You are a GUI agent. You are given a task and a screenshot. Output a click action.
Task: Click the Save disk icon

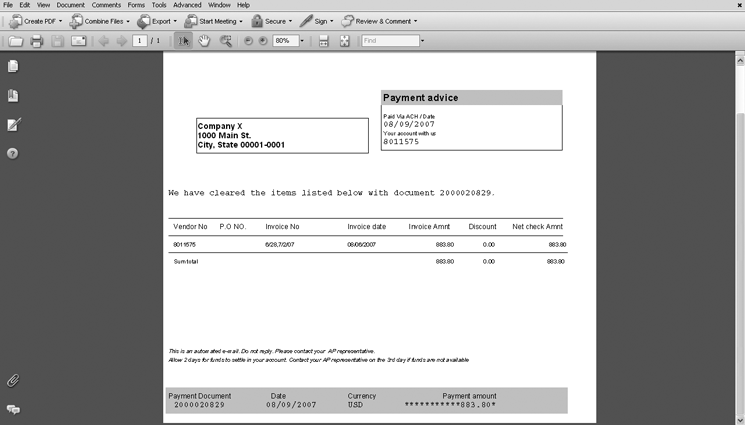click(57, 41)
